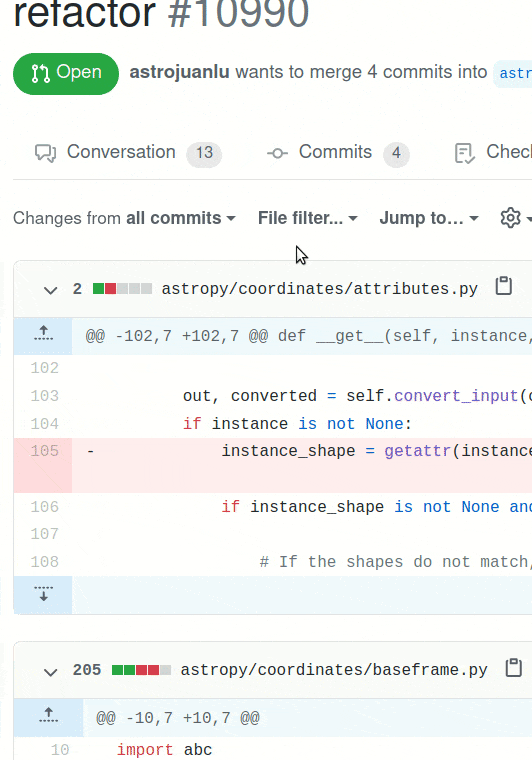
Task: Select line number 104
Action: [45, 424]
